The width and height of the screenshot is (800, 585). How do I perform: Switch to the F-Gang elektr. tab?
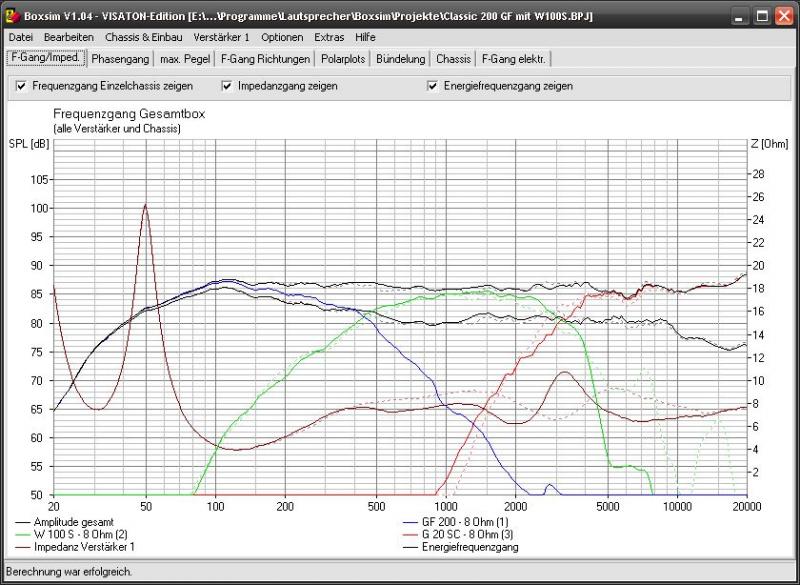pyautogui.click(x=514, y=59)
